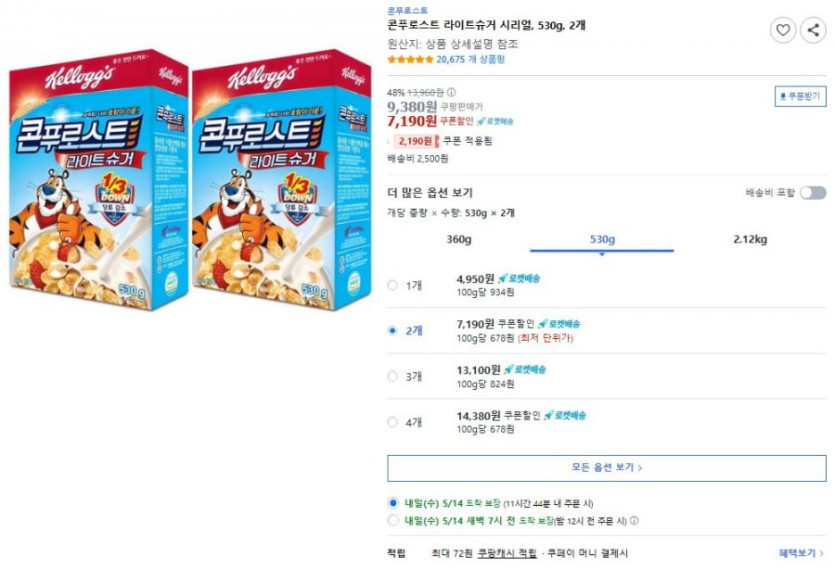Select the 530g weight tab
Screen dimensions: 835x571
point(602,239)
